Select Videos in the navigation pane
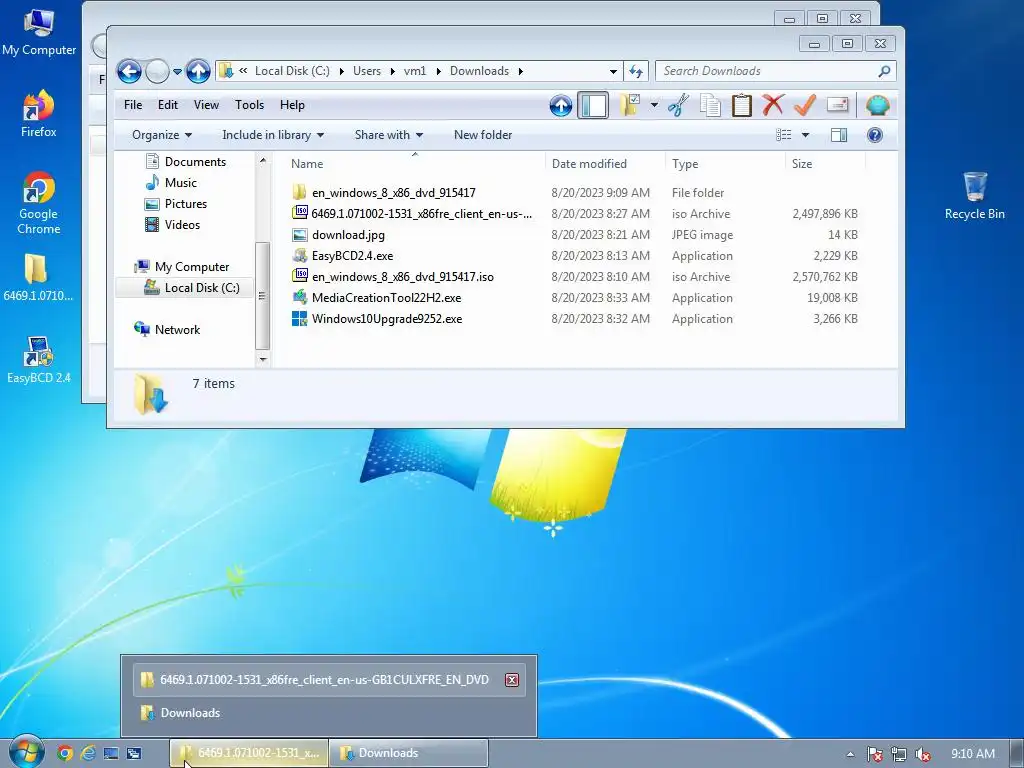 click(x=172, y=224)
